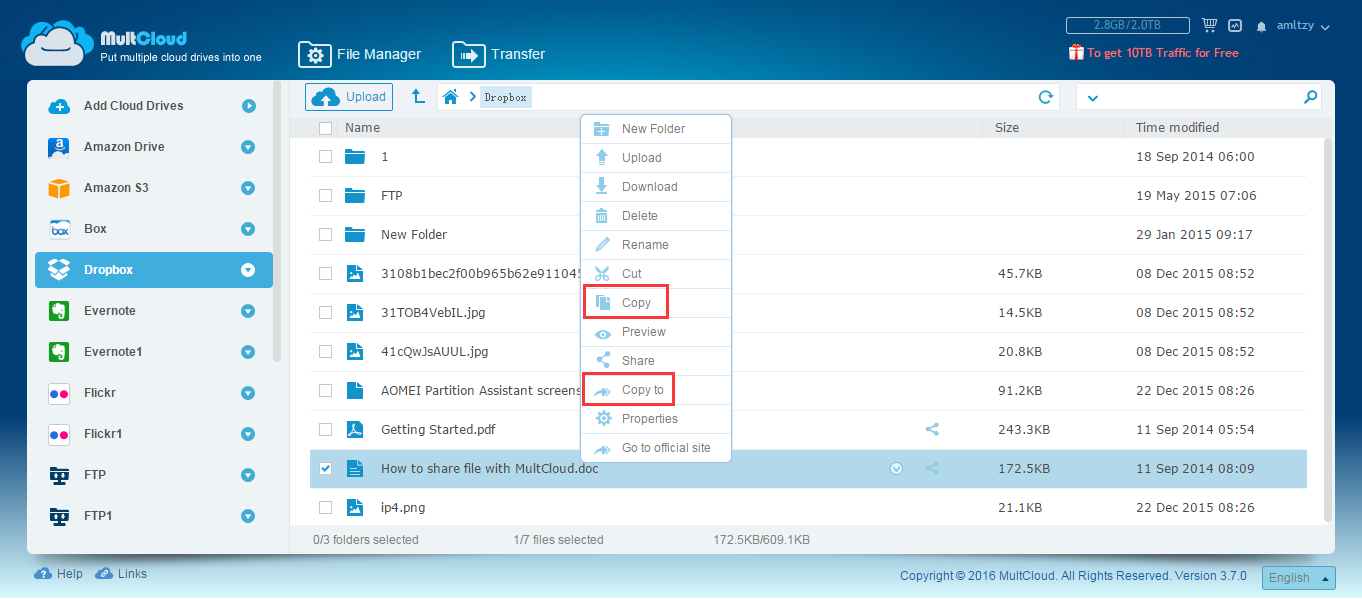Viewport: 1362px width, 599px height.
Task: Open the Help link
Action: (59, 574)
